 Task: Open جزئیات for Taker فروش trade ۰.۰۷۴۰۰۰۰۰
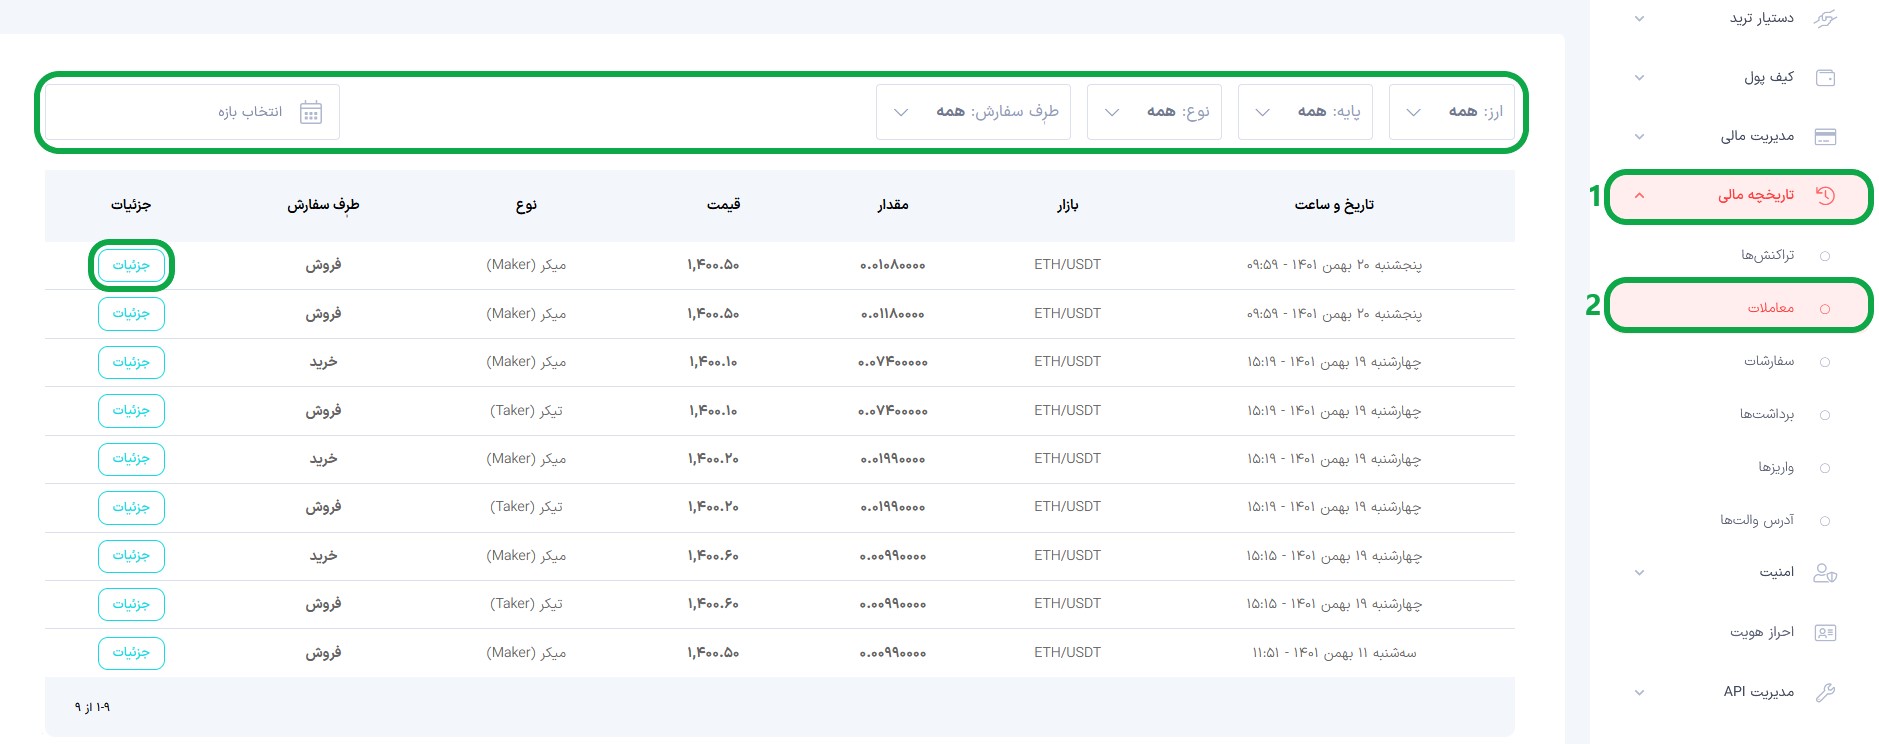pos(131,411)
